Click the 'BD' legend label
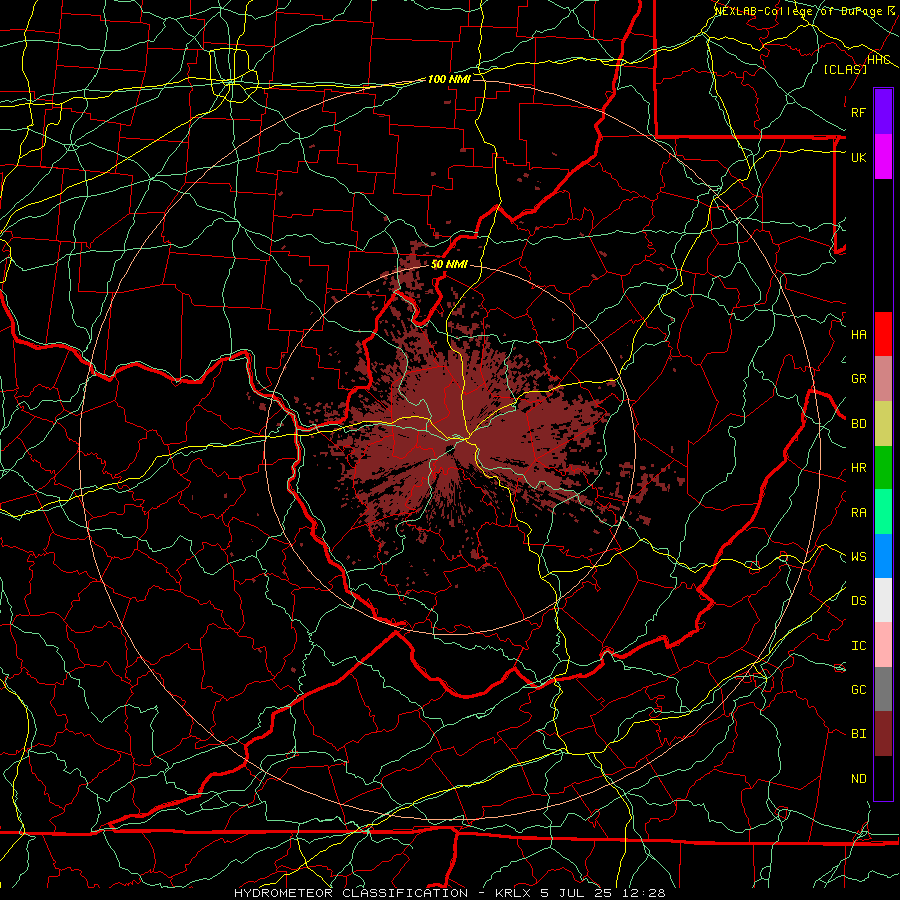 click(859, 424)
